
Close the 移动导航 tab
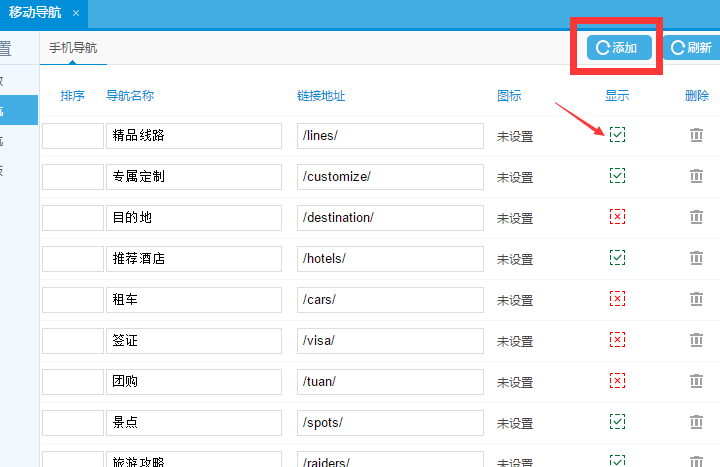point(76,13)
